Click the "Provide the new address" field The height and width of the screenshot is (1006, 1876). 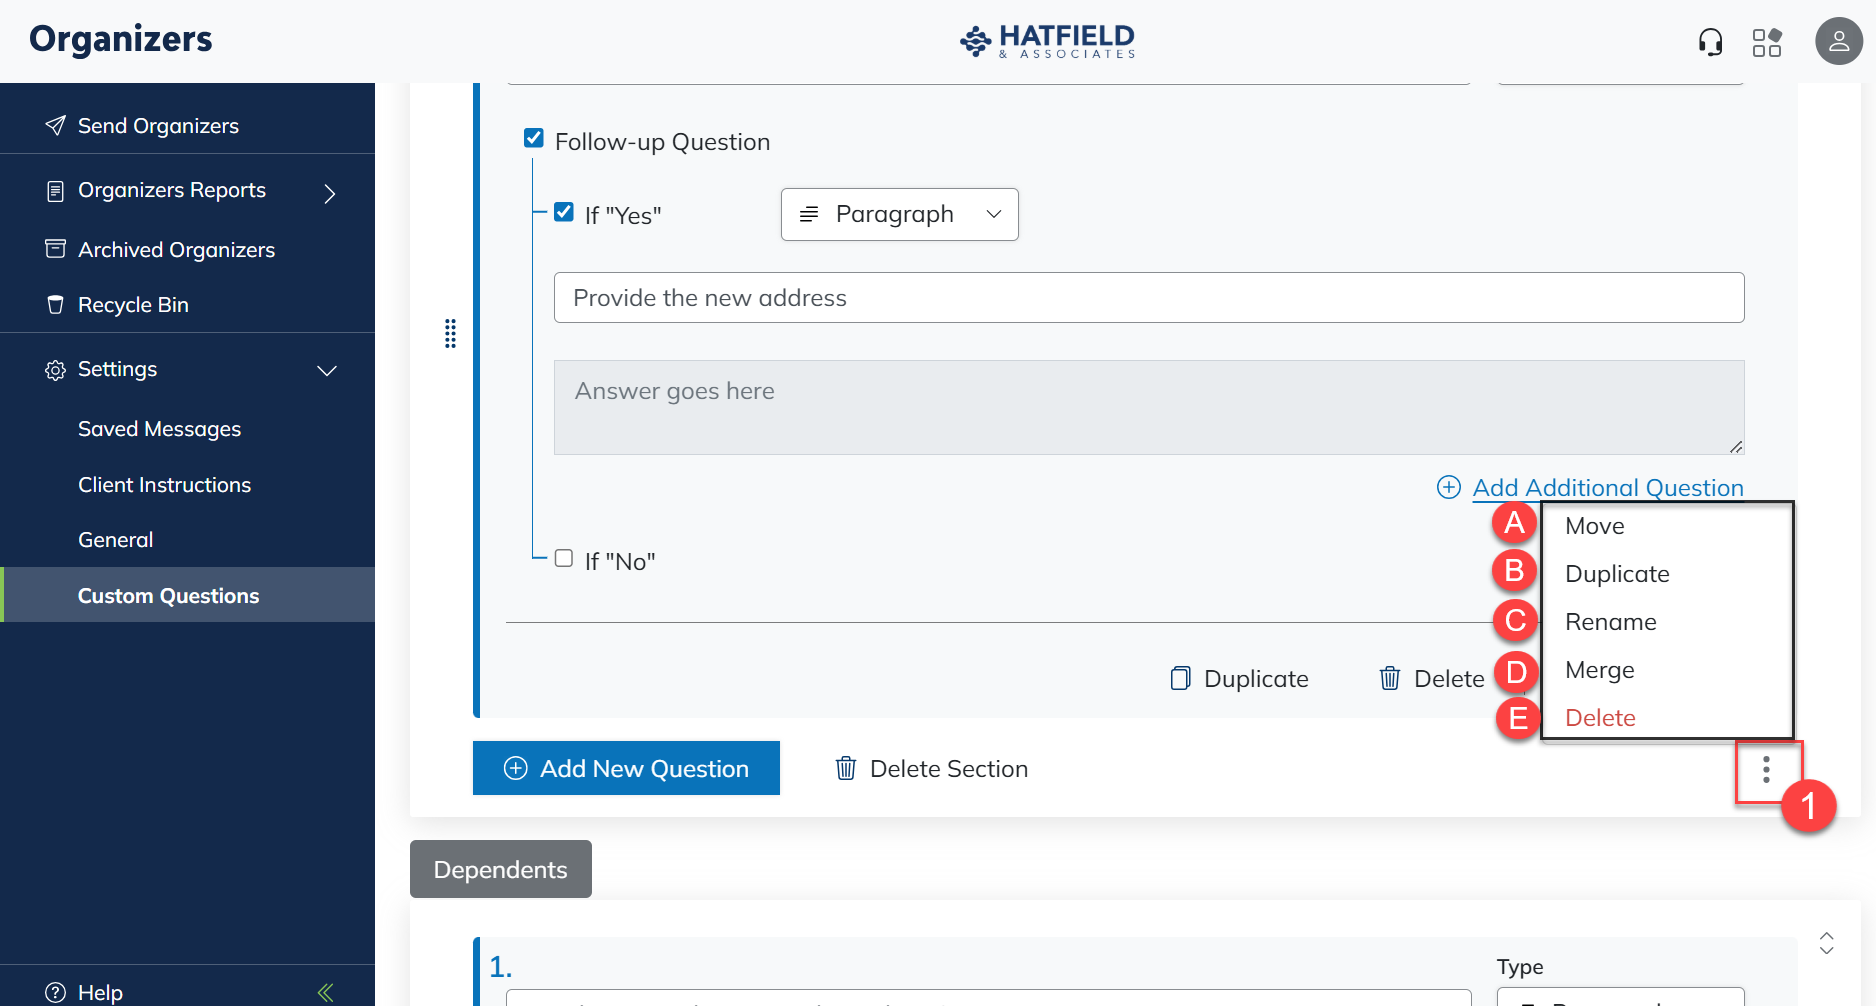click(x=1148, y=298)
